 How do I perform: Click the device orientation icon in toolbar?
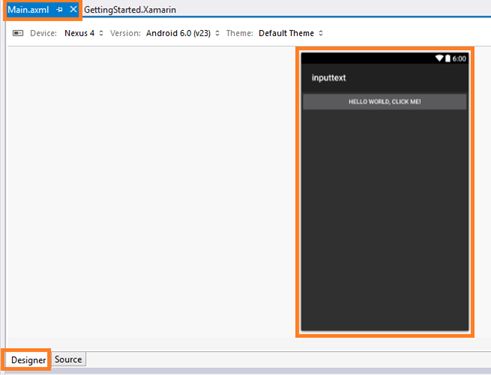coord(18,33)
